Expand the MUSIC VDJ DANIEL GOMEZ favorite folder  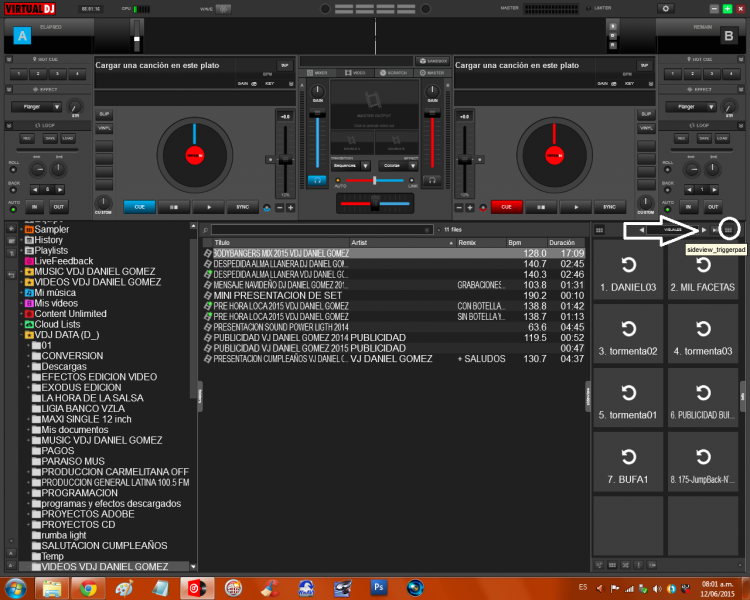coord(22,272)
